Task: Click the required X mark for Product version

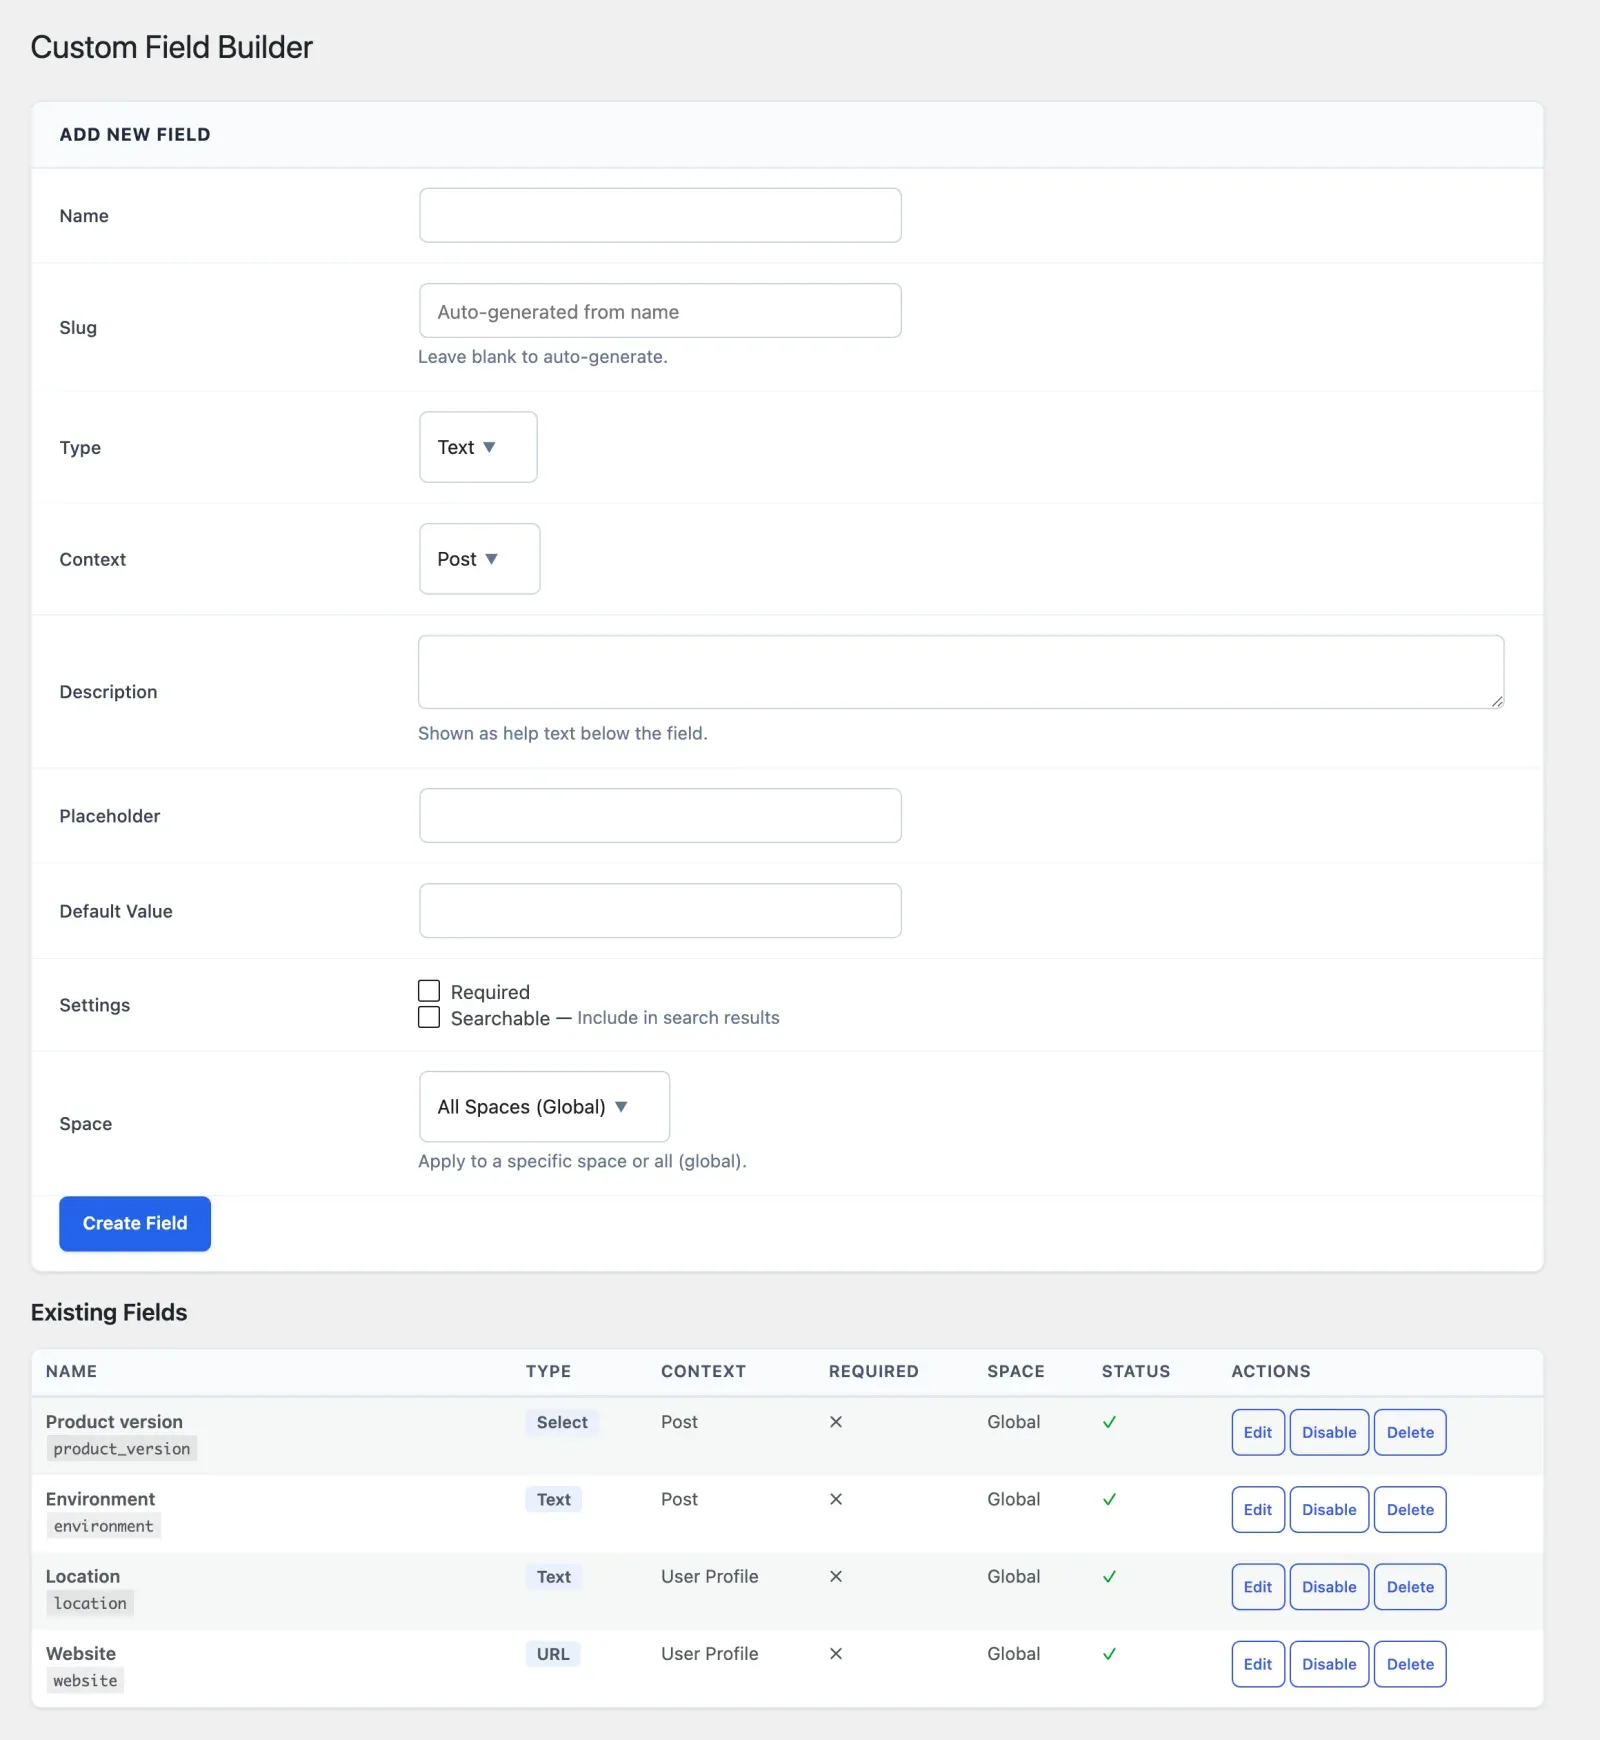Action: pos(836,1422)
